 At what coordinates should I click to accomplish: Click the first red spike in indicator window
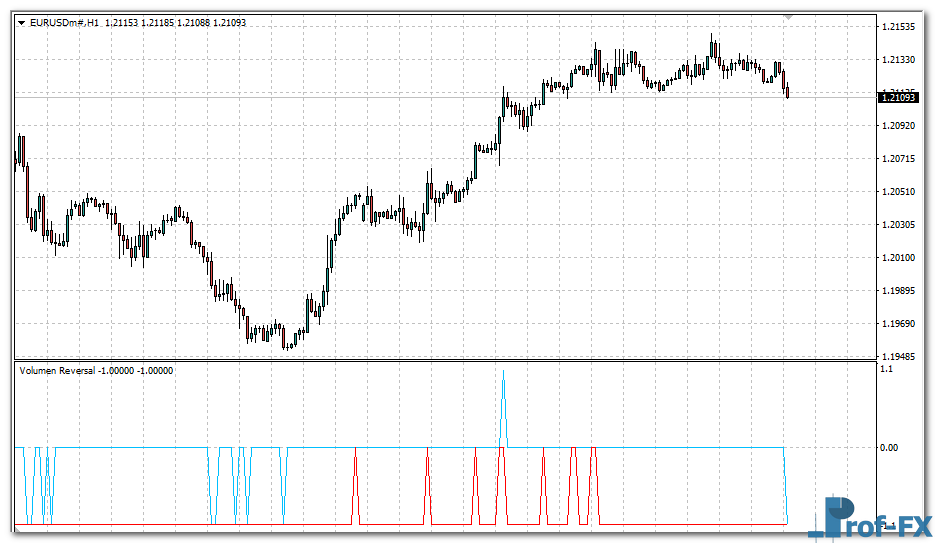coord(355,485)
